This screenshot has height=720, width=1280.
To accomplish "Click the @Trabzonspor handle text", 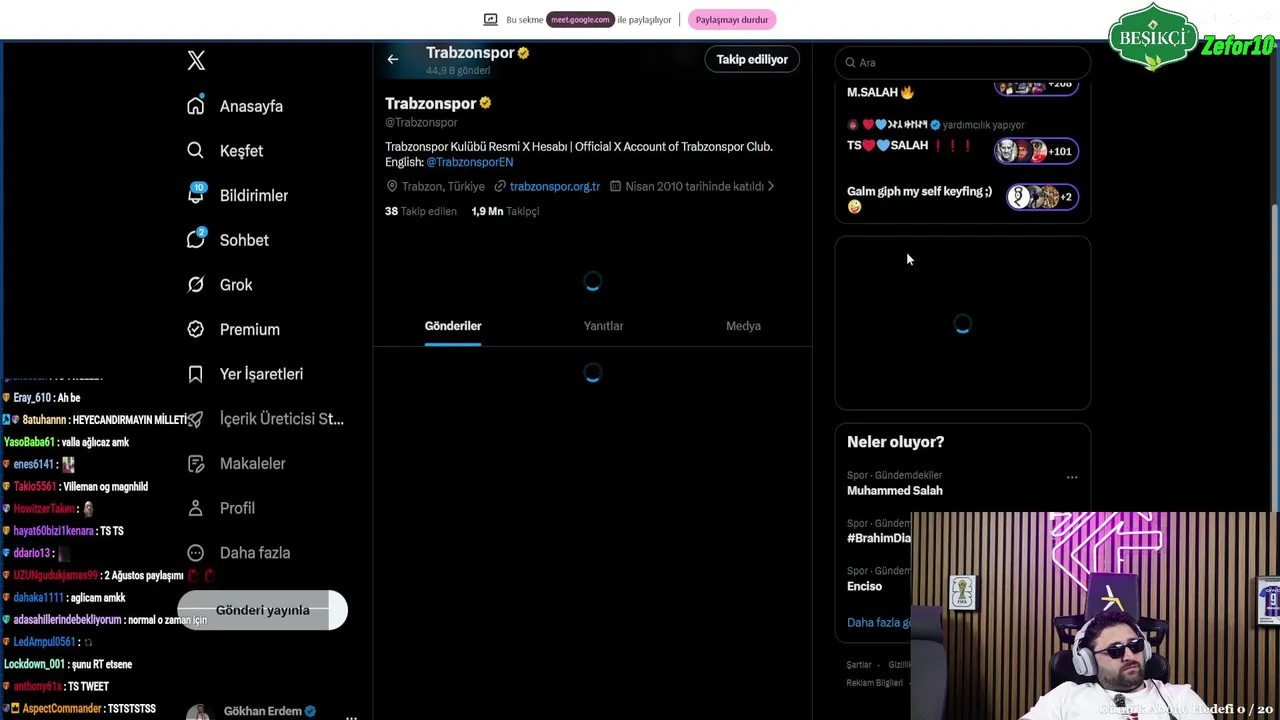I will pyautogui.click(x=421, y=122).
